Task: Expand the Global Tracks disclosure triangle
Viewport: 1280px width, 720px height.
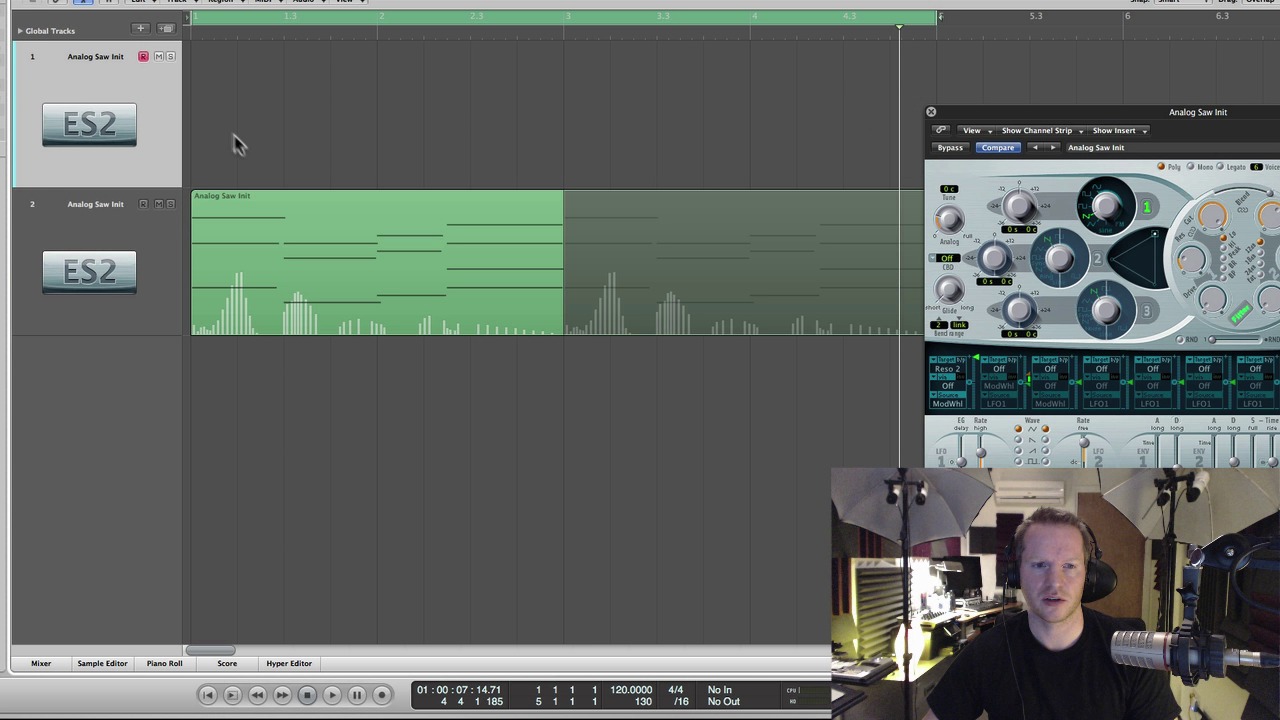Action: click(19, 31)
